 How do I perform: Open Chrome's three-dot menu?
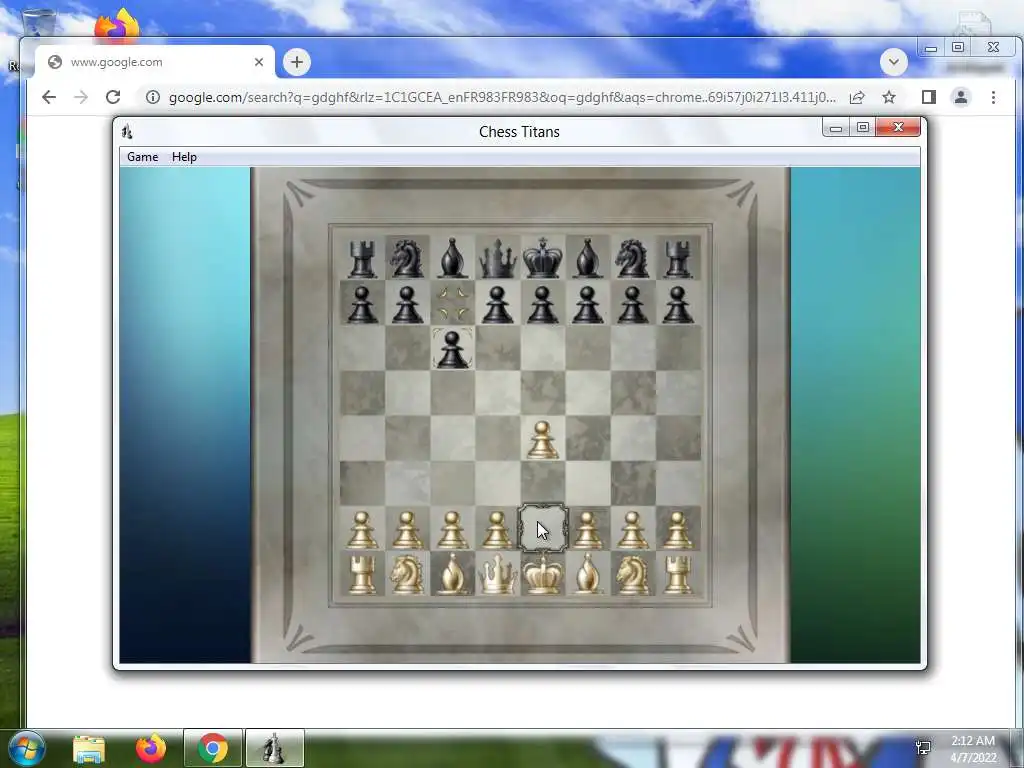(x=993, y=97)
